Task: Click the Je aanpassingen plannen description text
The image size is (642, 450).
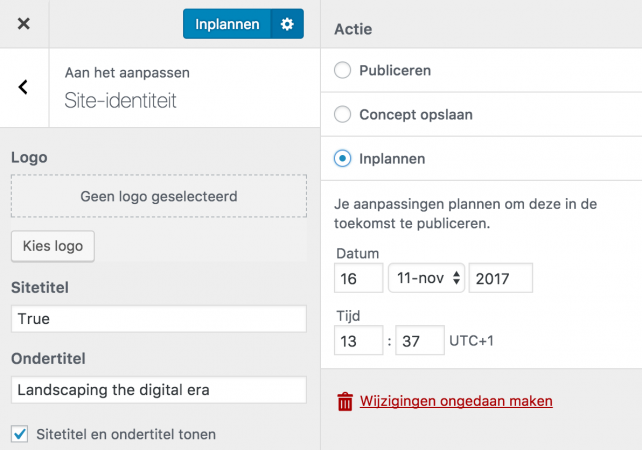Action: tap(466, 214)
